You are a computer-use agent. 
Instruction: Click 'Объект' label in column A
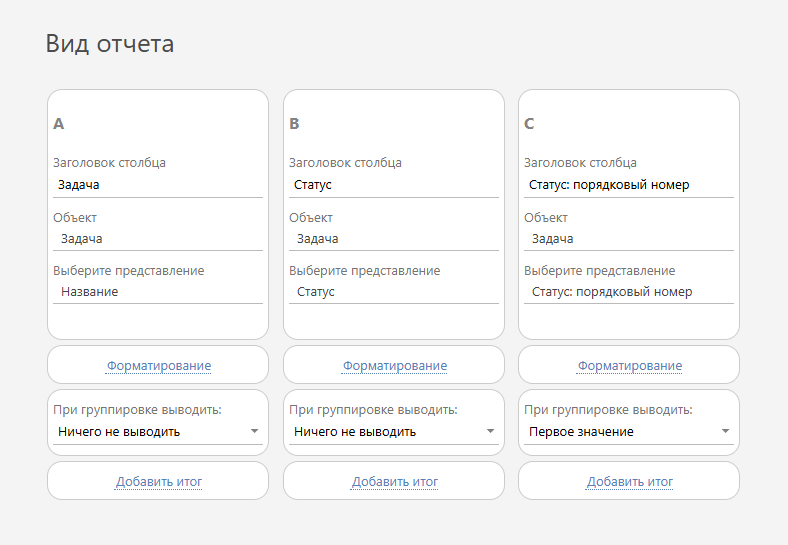point(75,218)
